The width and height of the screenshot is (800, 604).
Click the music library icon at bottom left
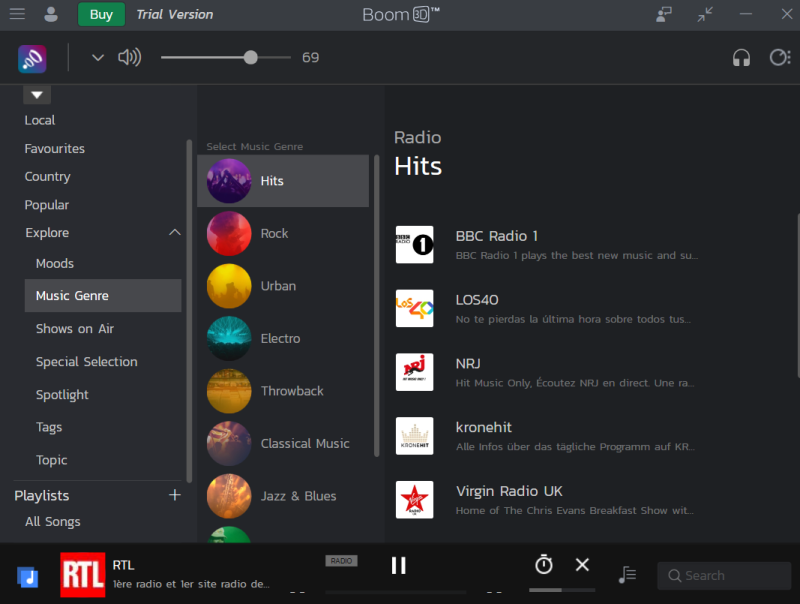pos(28,576)
